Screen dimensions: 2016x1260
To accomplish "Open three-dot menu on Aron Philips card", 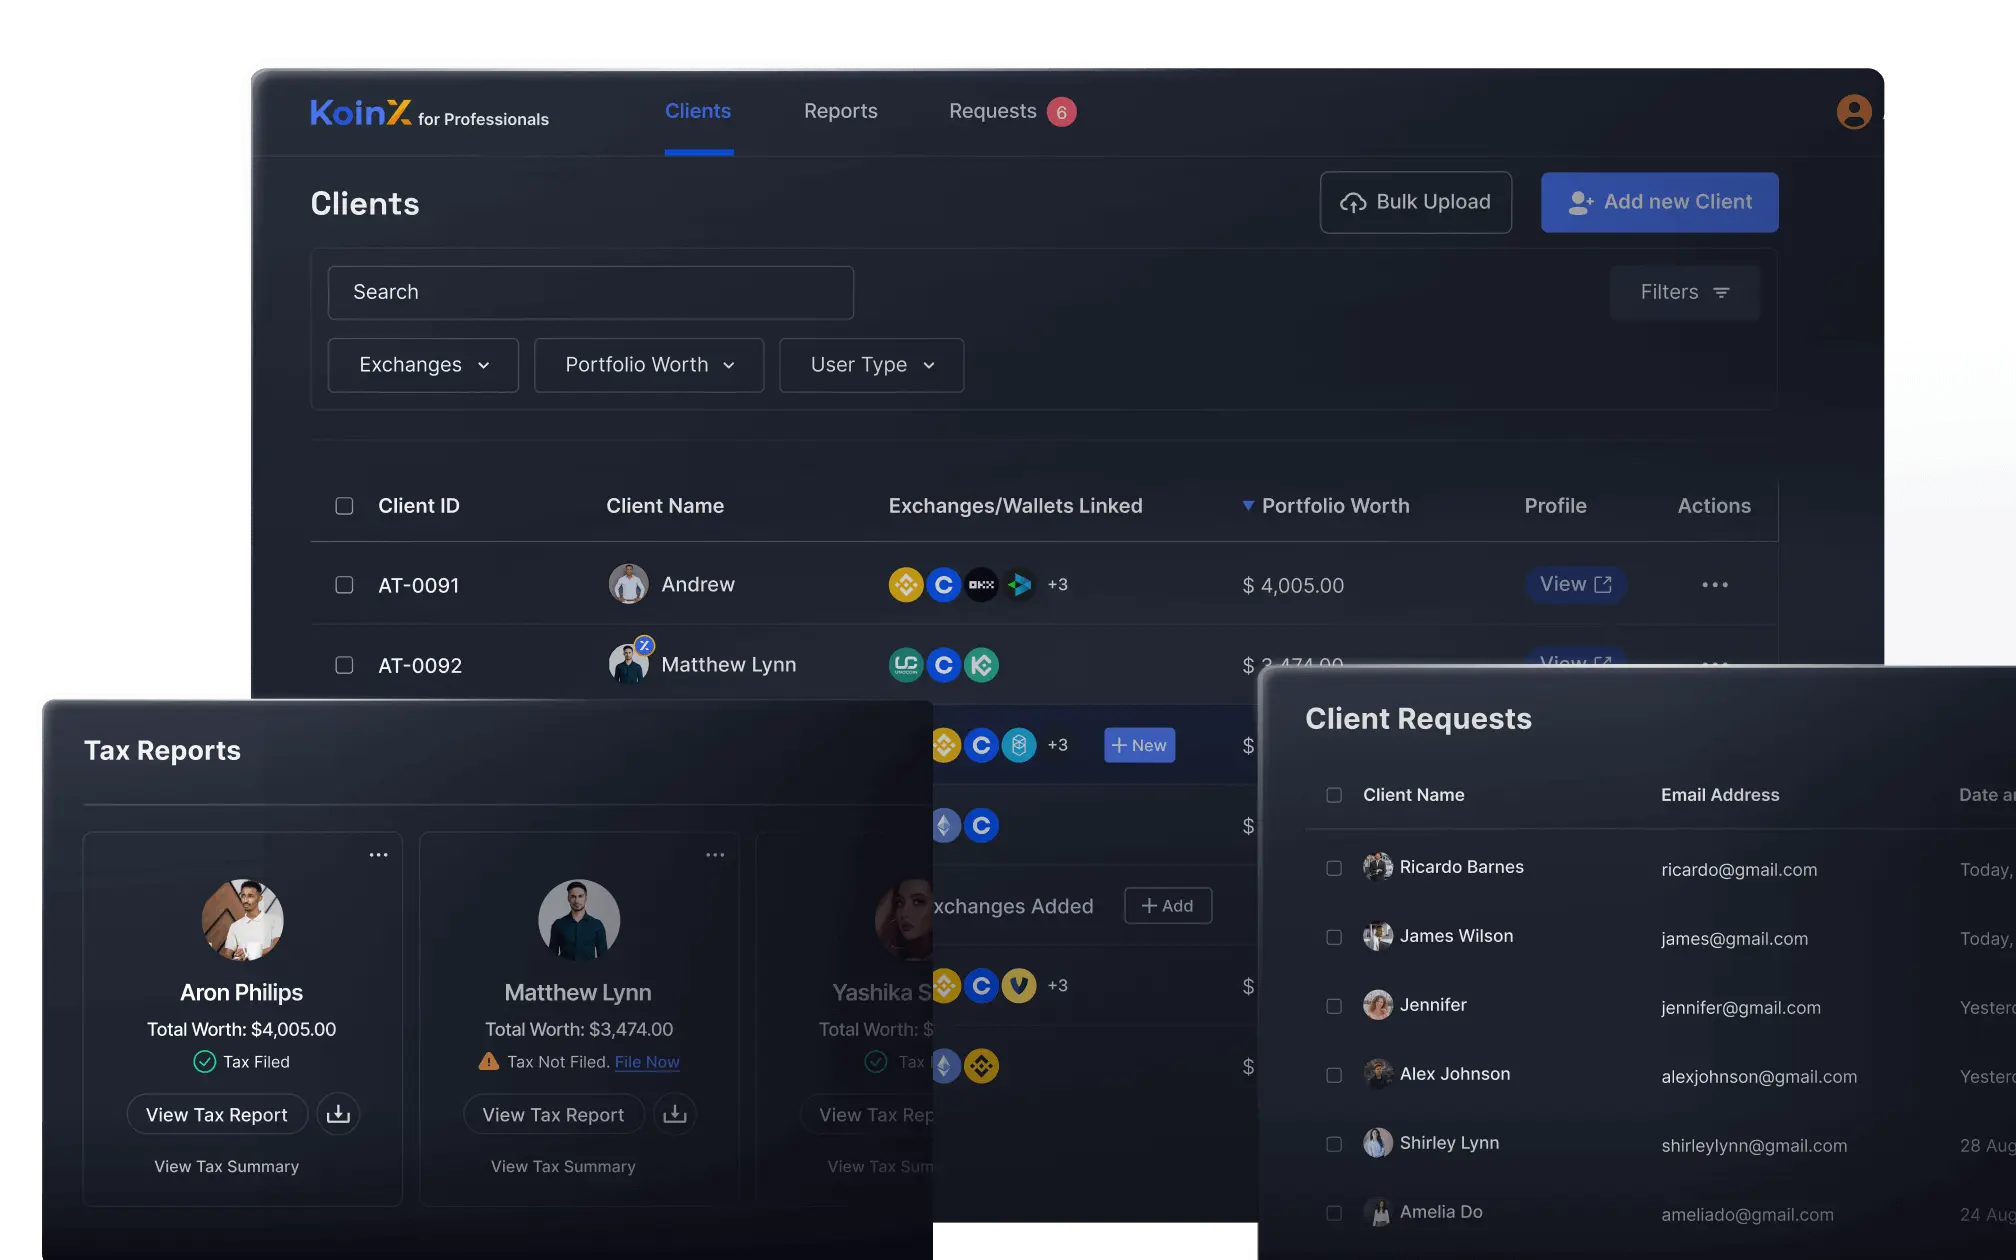I will pyautogui.click(x=378, y=855).
